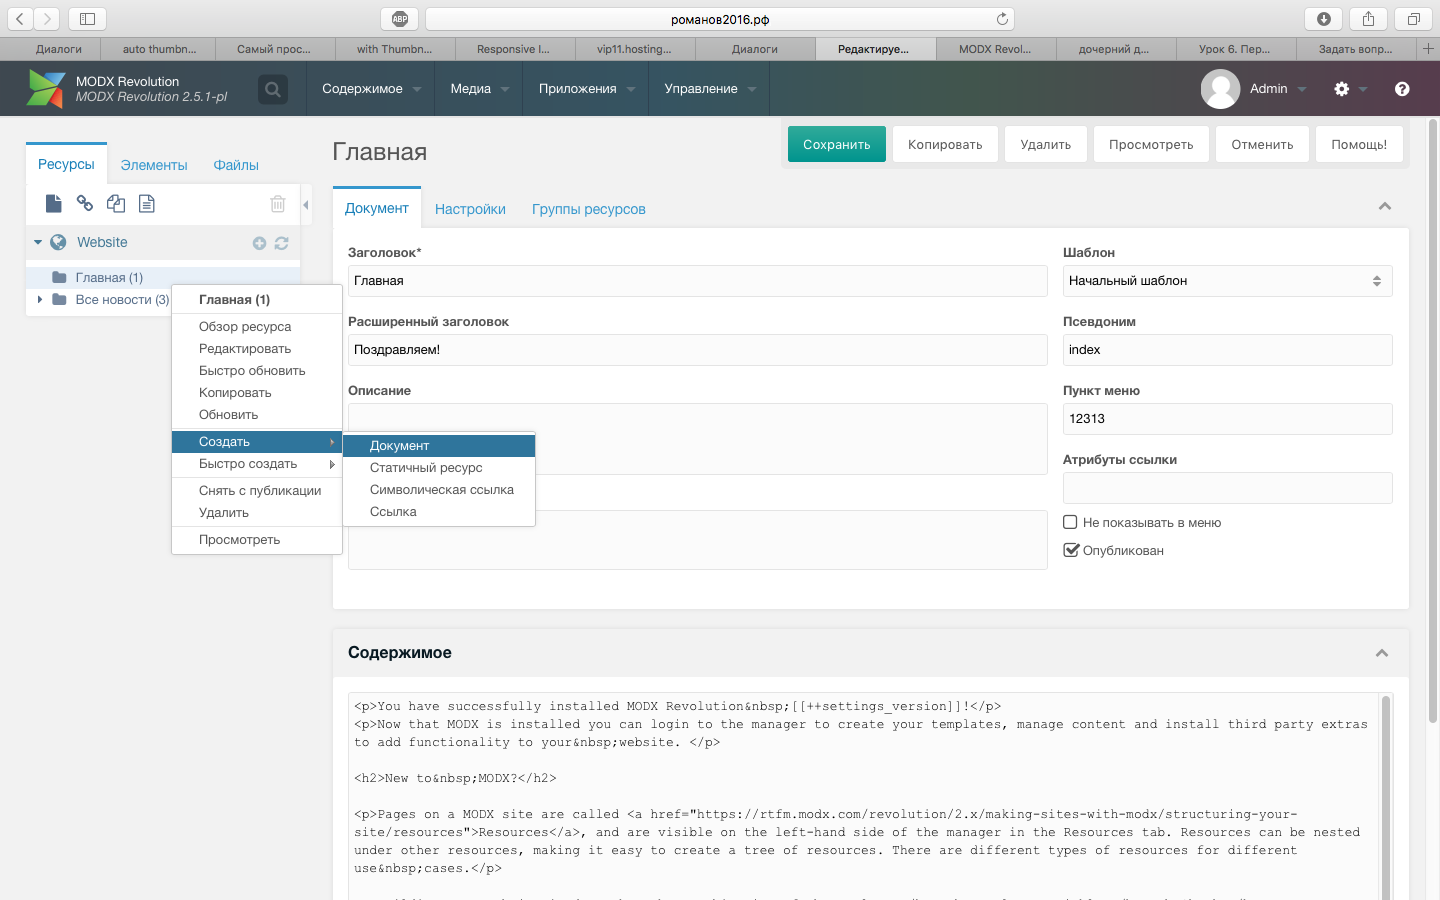Open the settings gear icon in header
This screenshot has height=900, width=1440.
coord(1342,89)
